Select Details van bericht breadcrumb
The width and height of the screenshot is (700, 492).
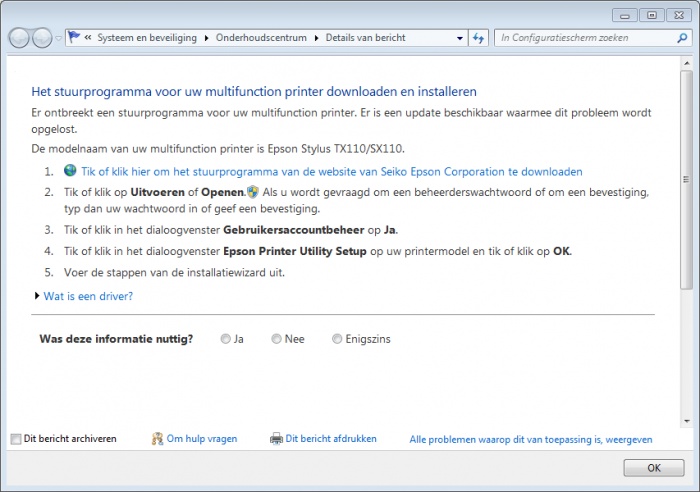[365, 38]
